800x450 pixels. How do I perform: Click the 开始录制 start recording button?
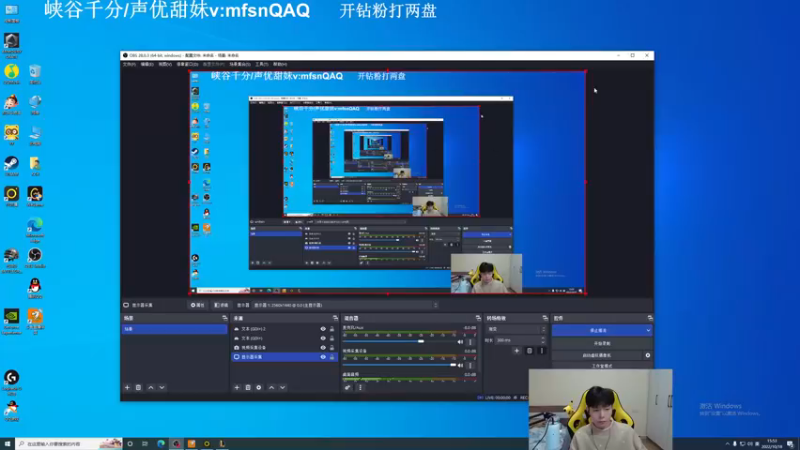click(602, 343)
